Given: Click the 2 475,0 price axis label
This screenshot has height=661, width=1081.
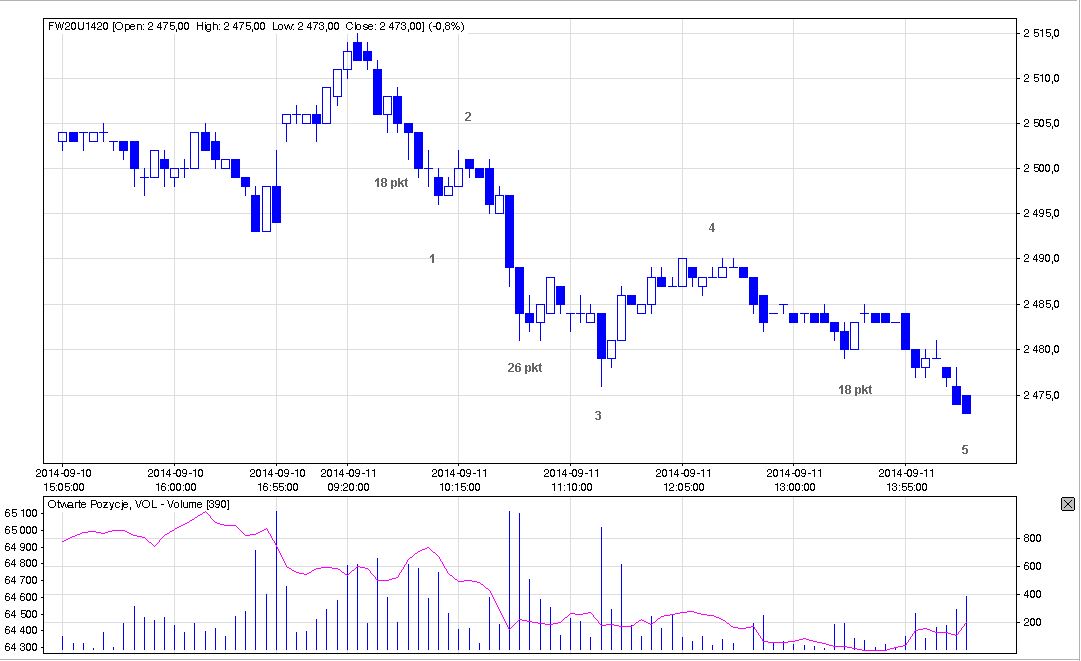Looking at the screenshot, I should [1047, 396].
